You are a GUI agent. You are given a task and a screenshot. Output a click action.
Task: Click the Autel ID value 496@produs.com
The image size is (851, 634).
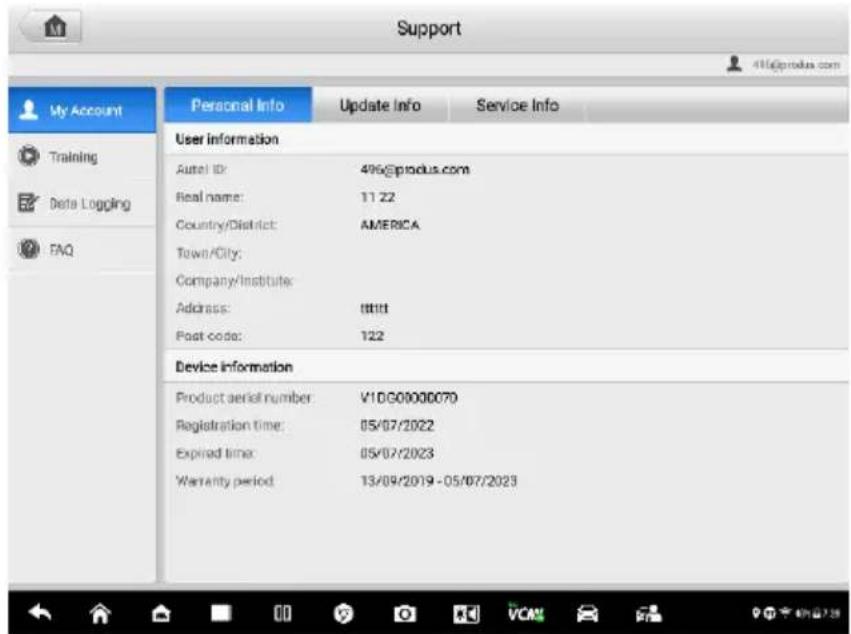tap(415, 169)
